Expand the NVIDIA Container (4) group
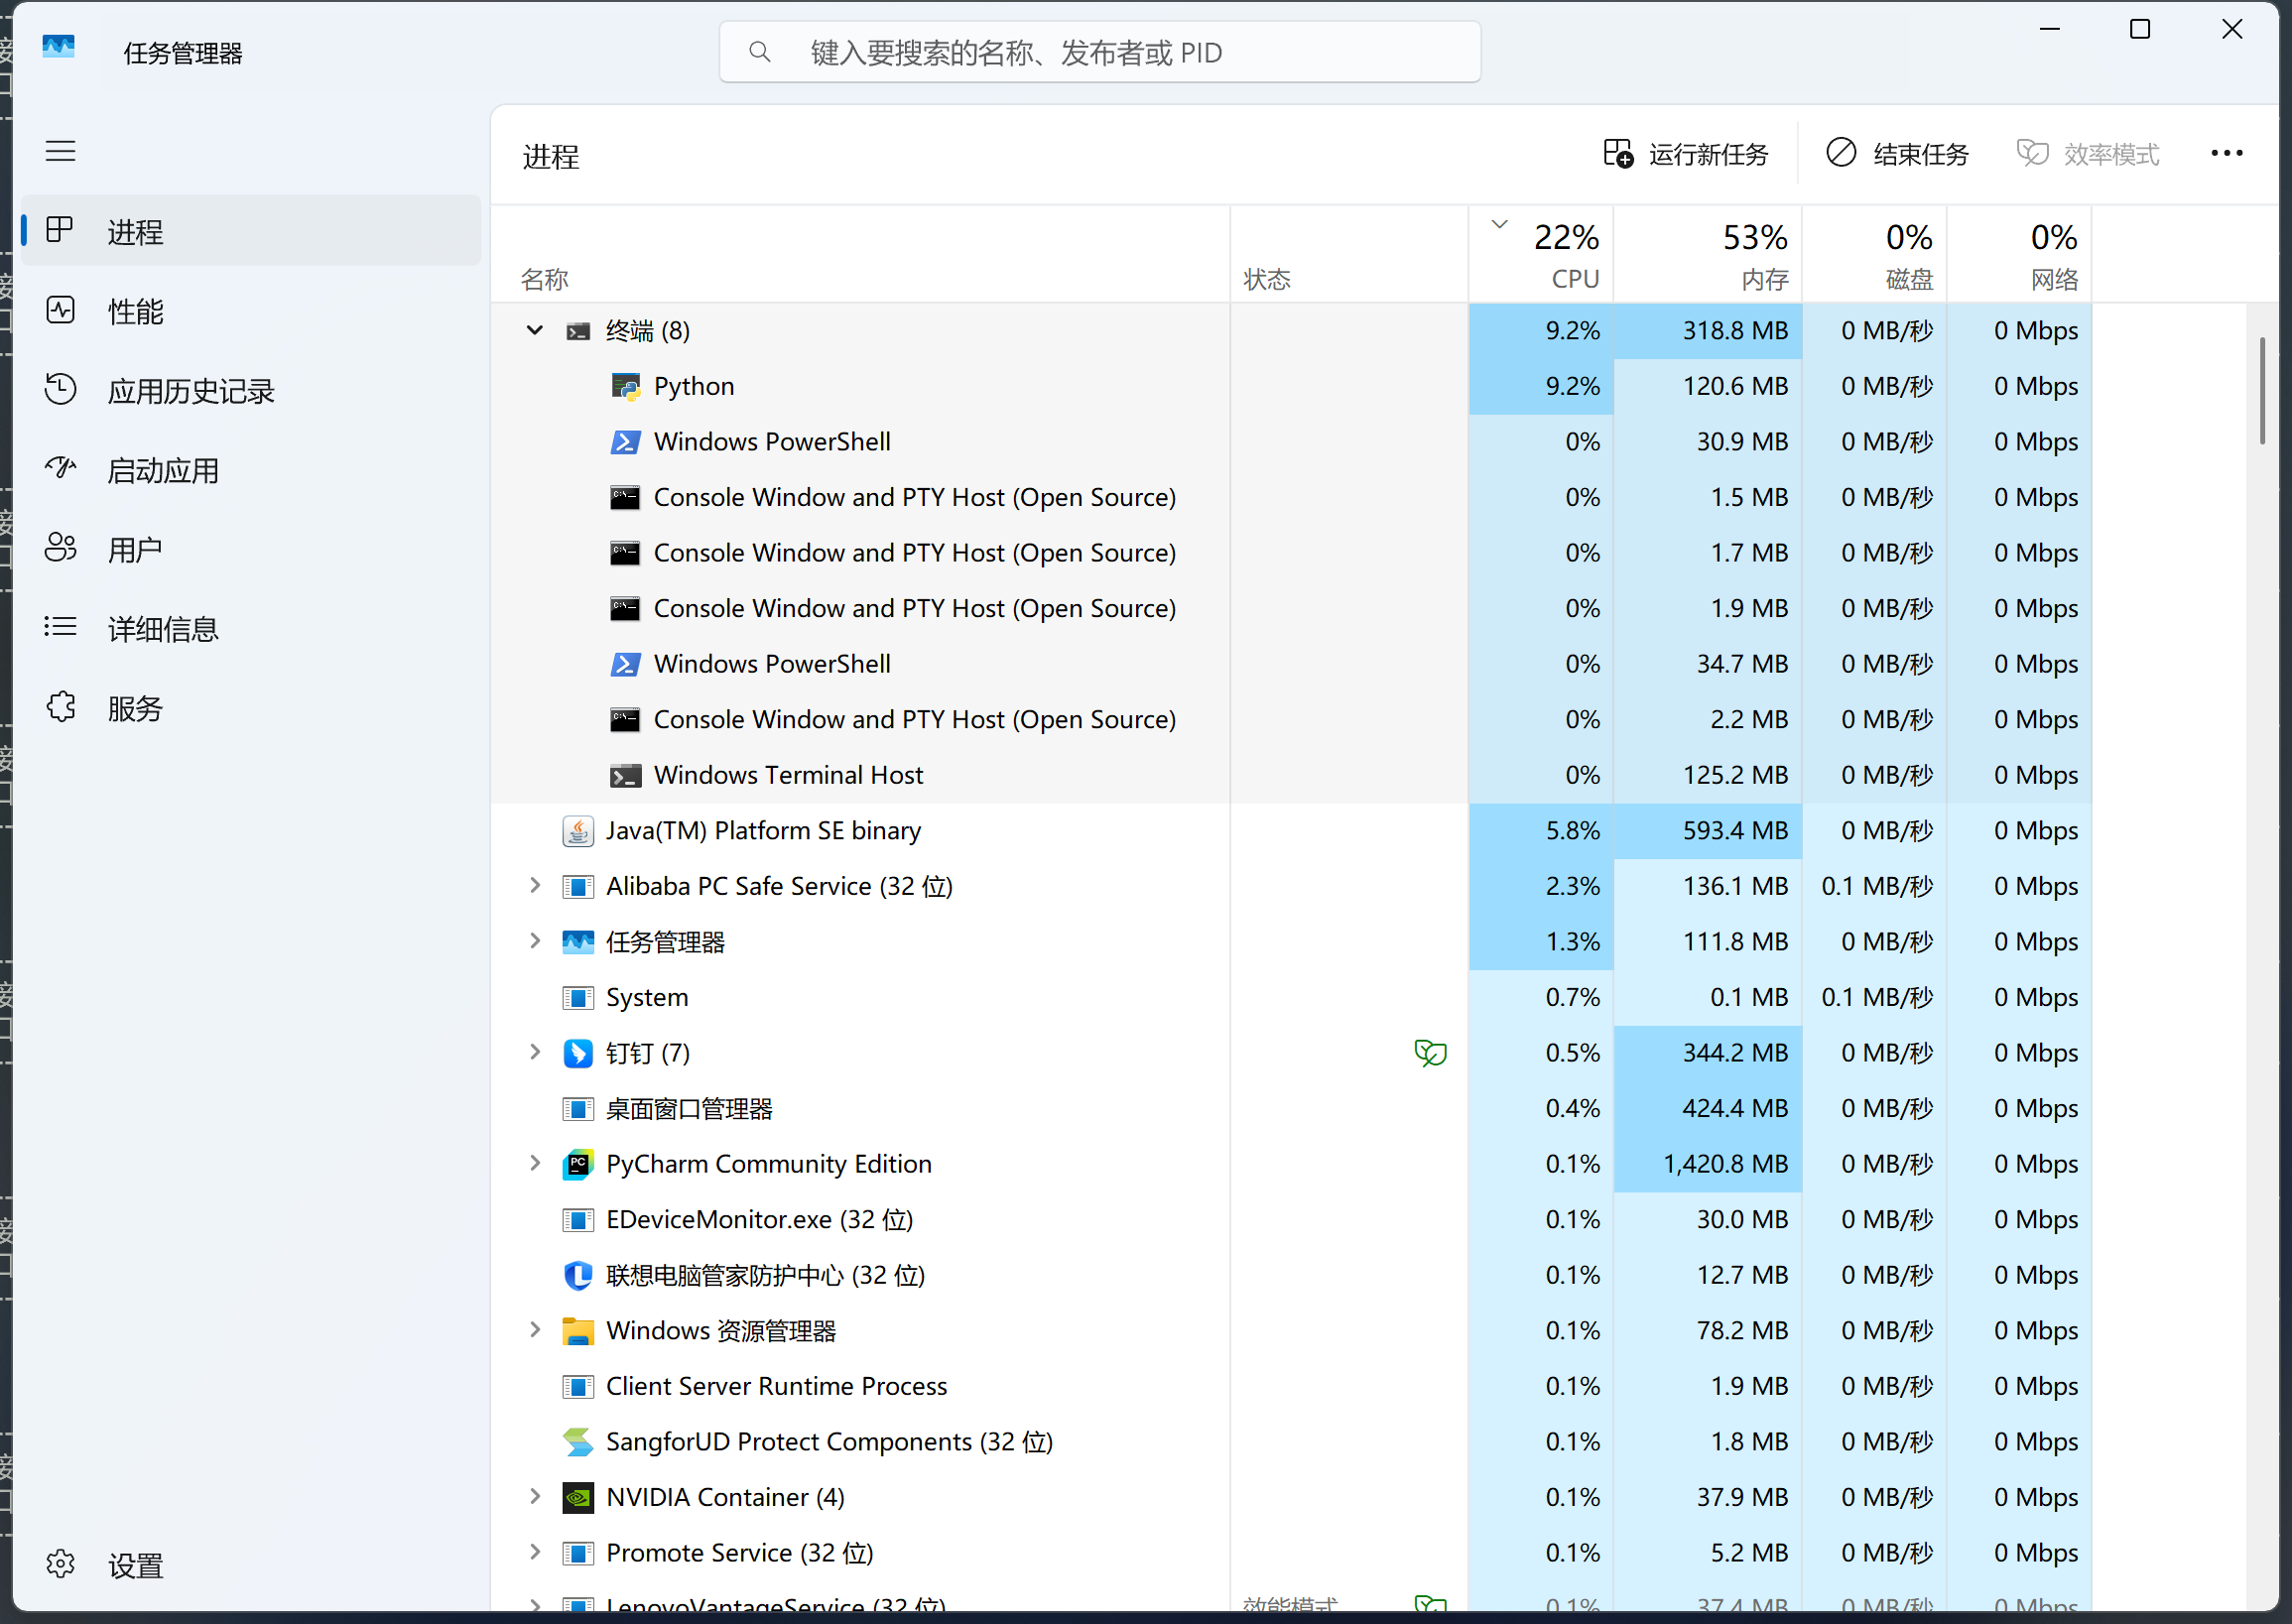This screenshot has width=2292, height=1624. [x=535, y=1496]
